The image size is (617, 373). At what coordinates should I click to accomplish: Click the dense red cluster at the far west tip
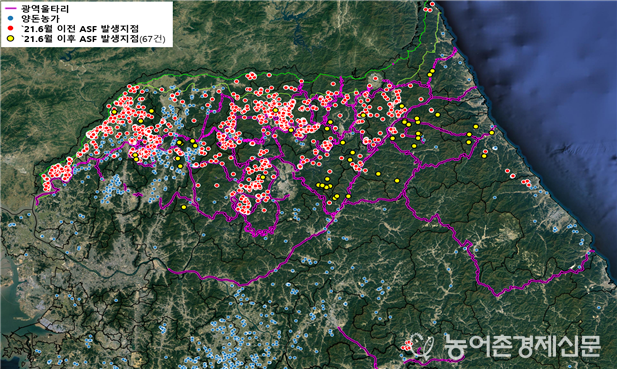coord(57,174)
